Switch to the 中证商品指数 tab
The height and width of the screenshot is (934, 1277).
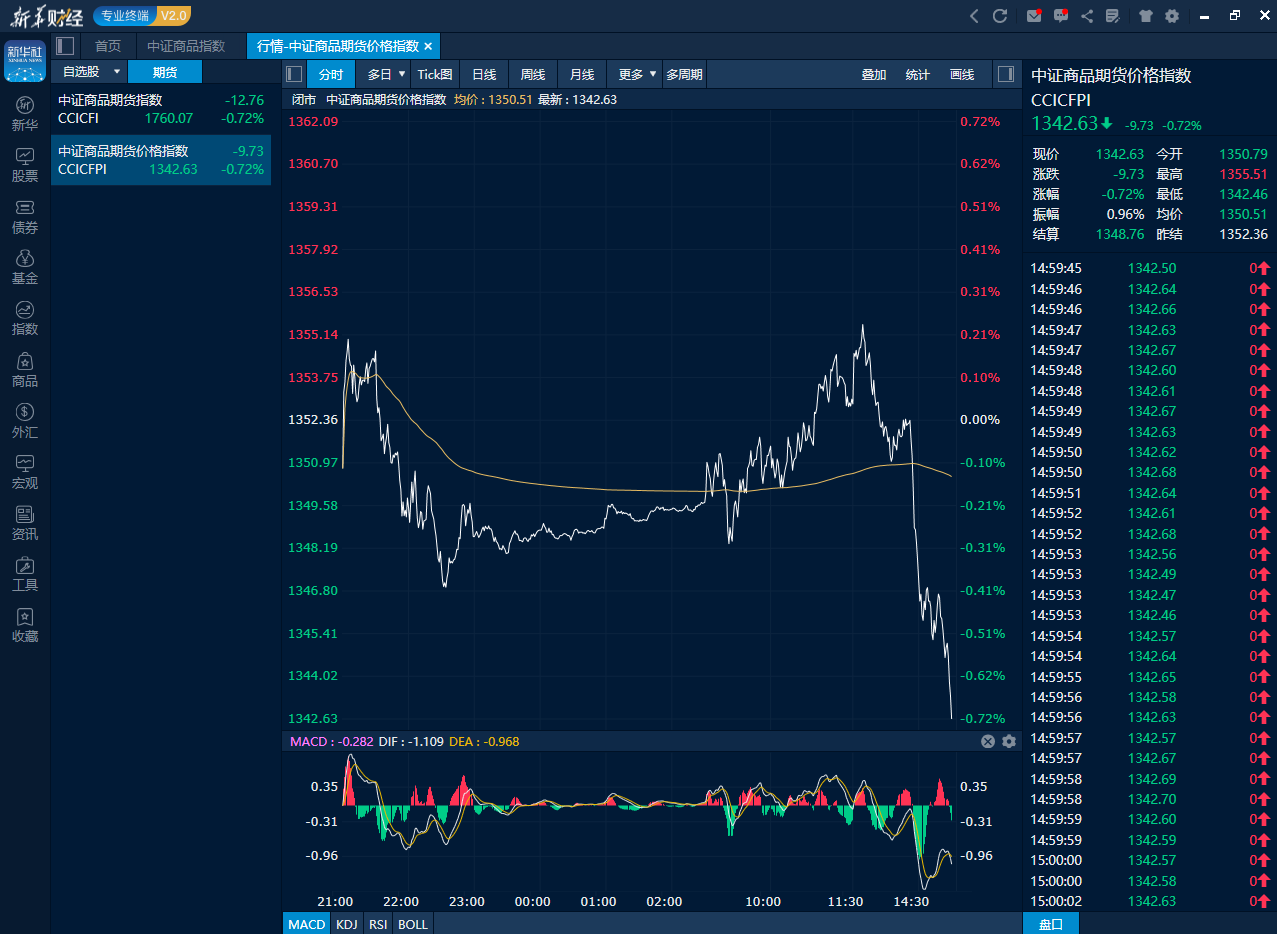[186, 46]
